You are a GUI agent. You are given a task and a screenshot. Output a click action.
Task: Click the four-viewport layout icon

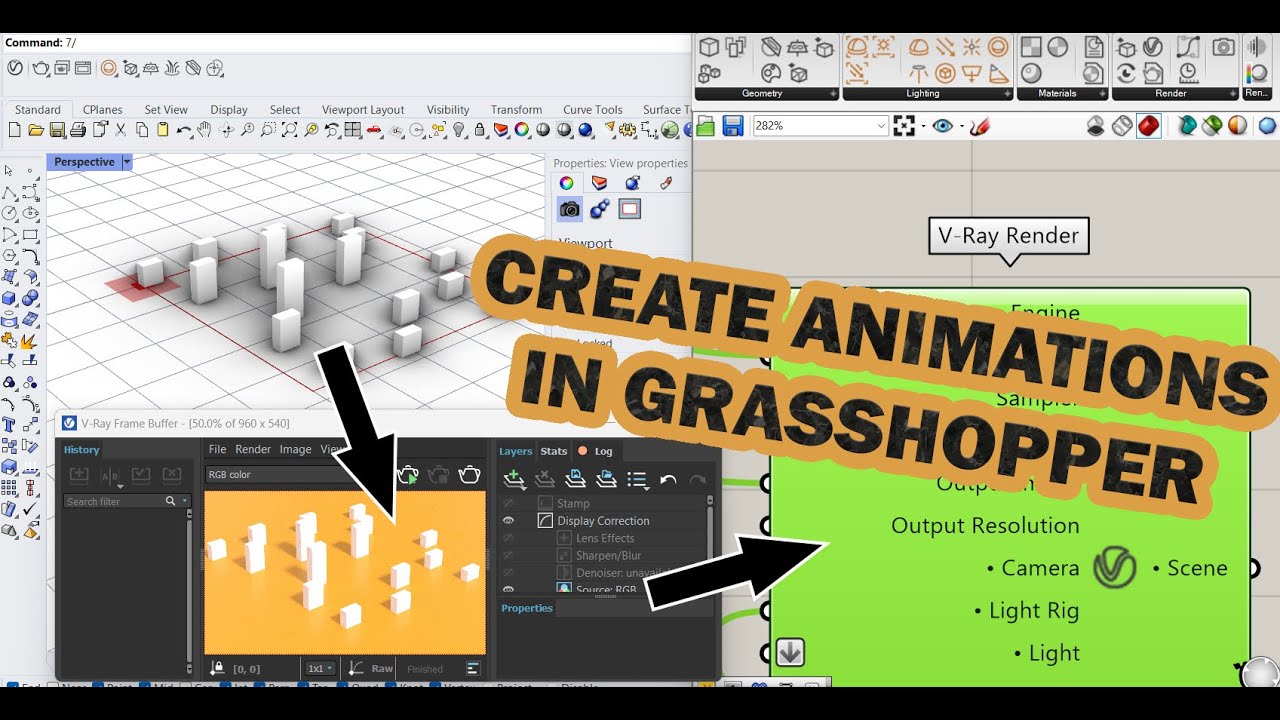352,130
